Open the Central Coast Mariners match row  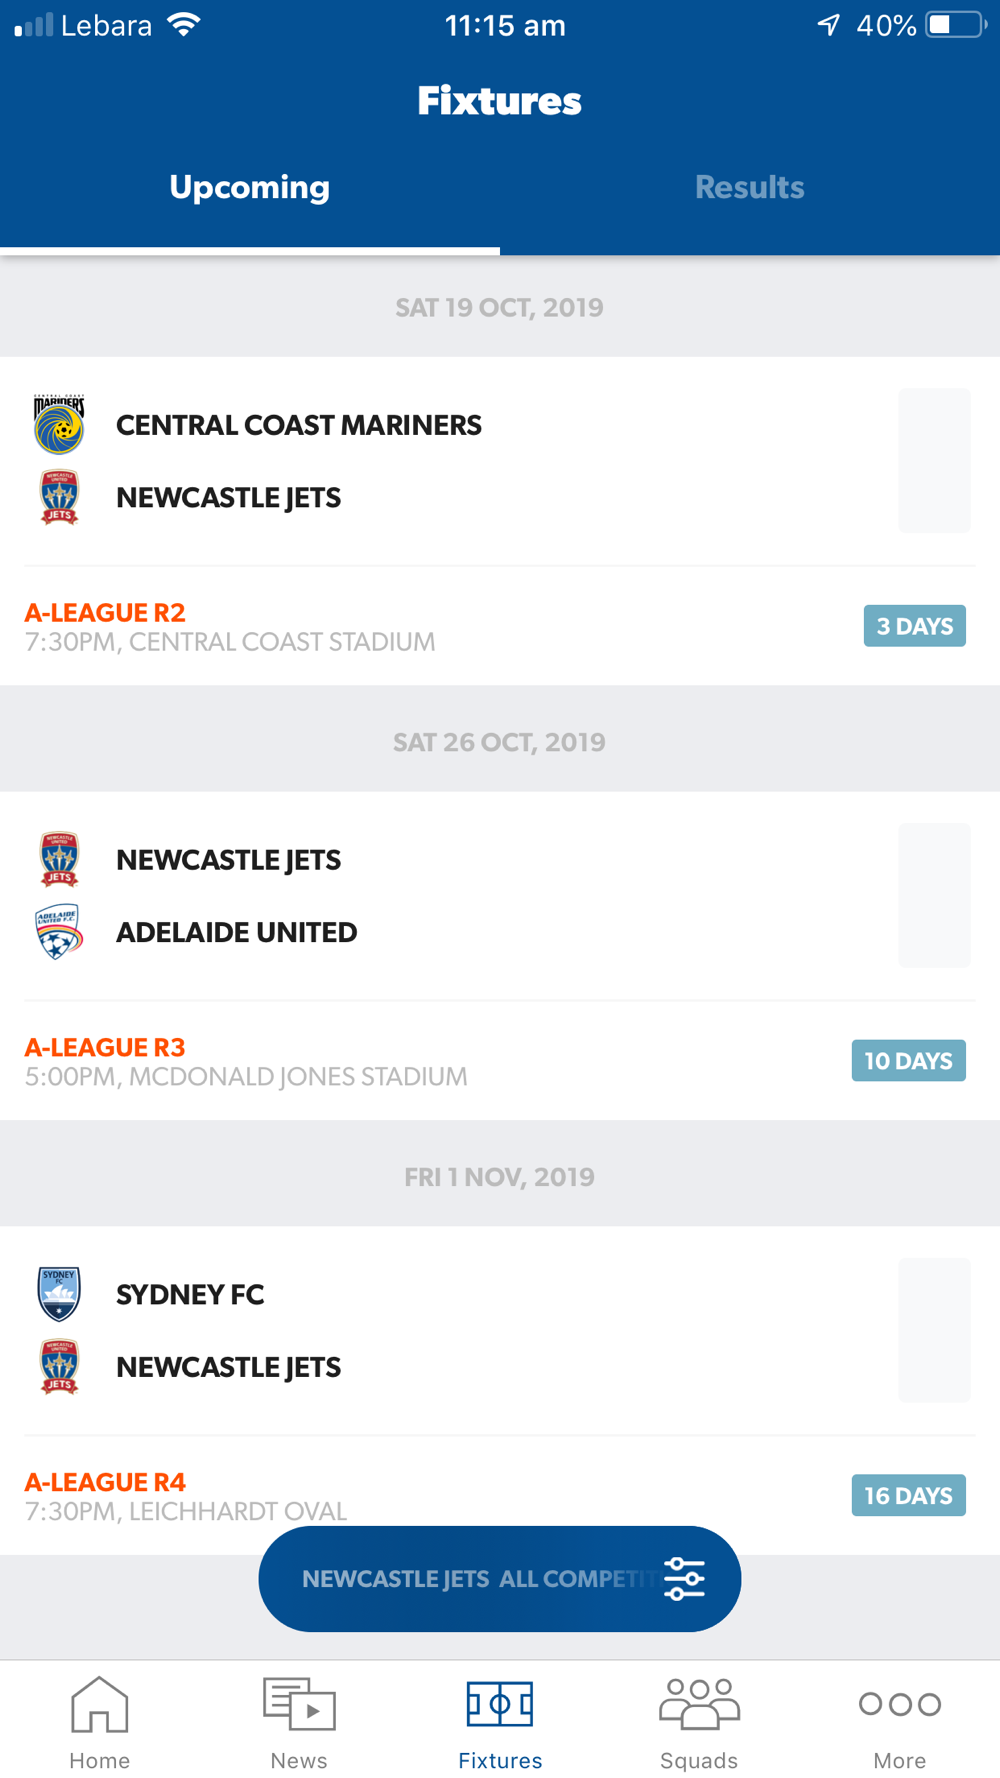coord(500,461)
